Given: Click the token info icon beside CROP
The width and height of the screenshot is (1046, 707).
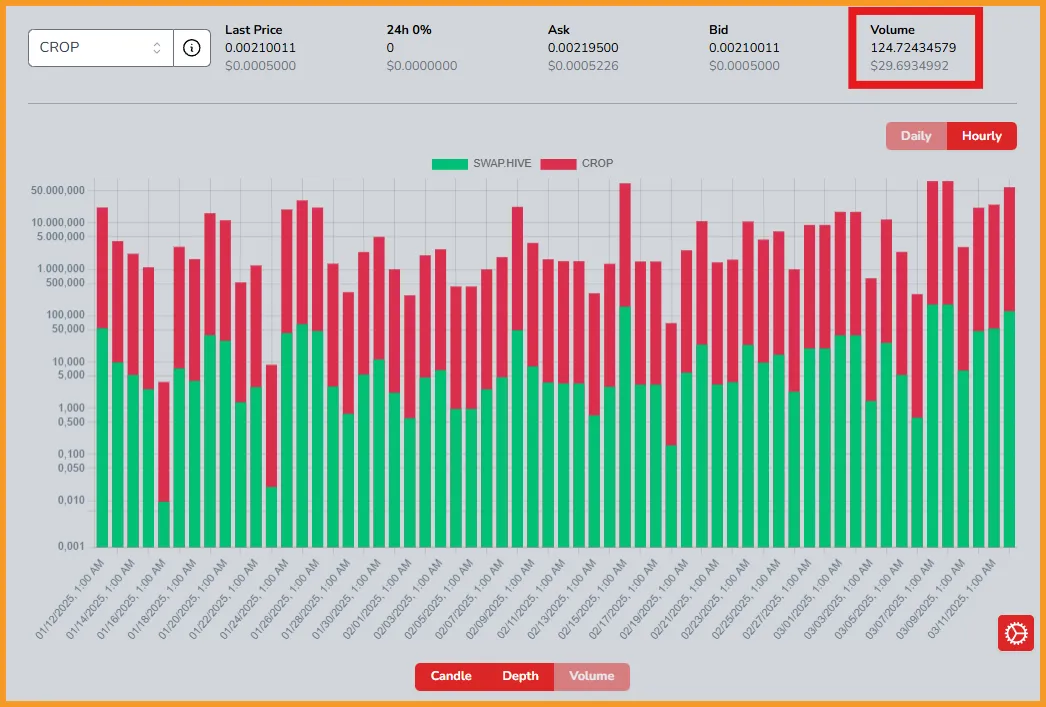Looking at the screenshot, I should click(x=192, y=48).
